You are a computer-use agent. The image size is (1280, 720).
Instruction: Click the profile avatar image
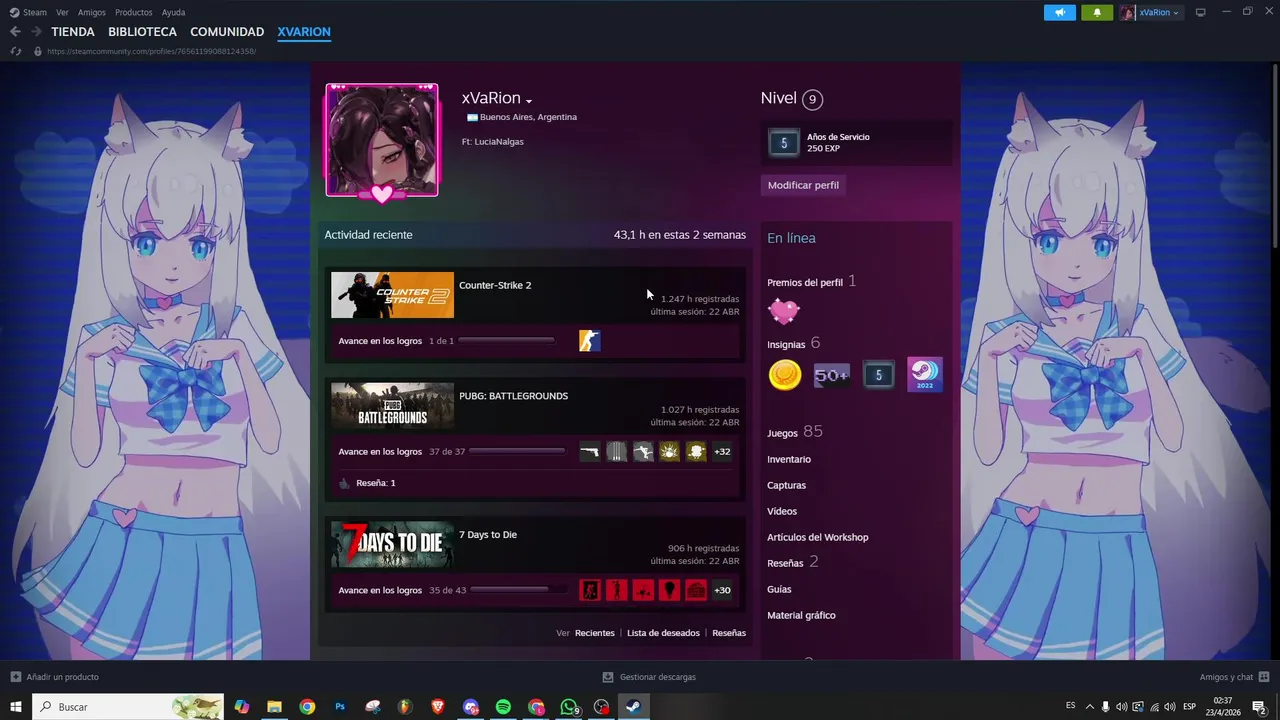382,140
